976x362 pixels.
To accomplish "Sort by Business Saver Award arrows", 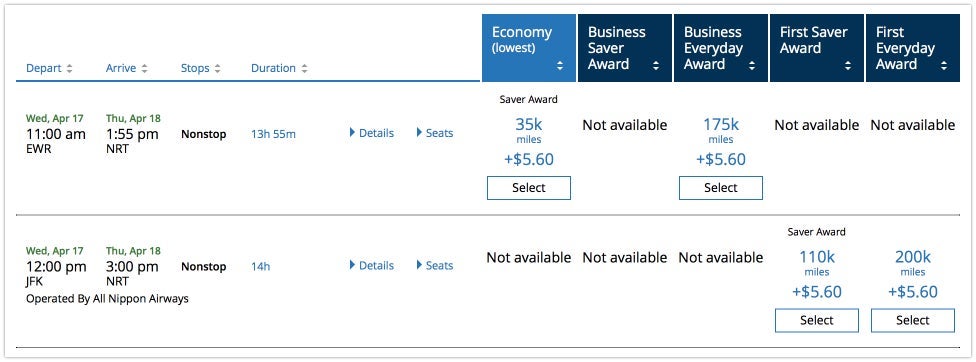I will tap(655, 65).
